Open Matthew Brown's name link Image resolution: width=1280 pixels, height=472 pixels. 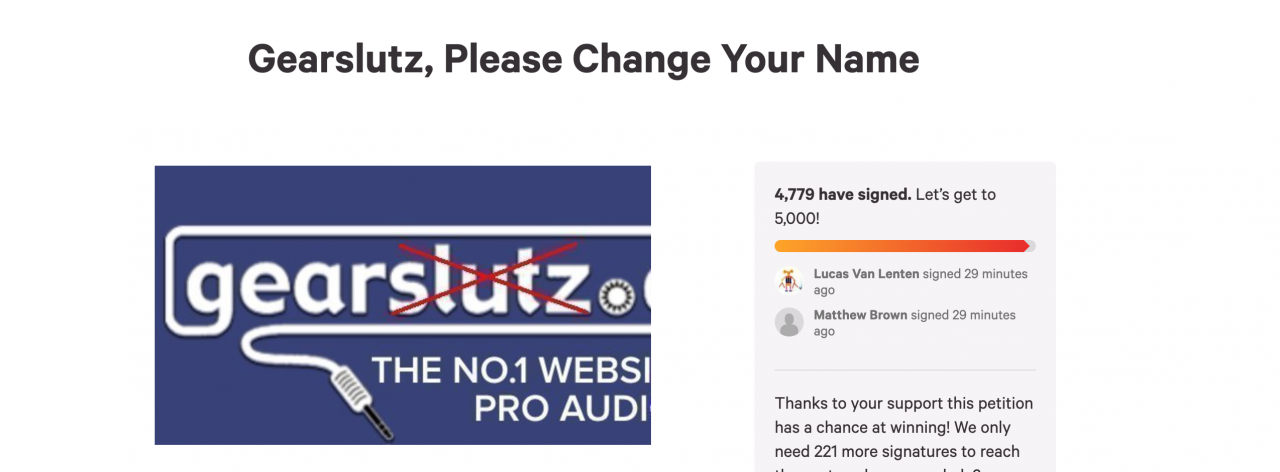pos(860,315)
